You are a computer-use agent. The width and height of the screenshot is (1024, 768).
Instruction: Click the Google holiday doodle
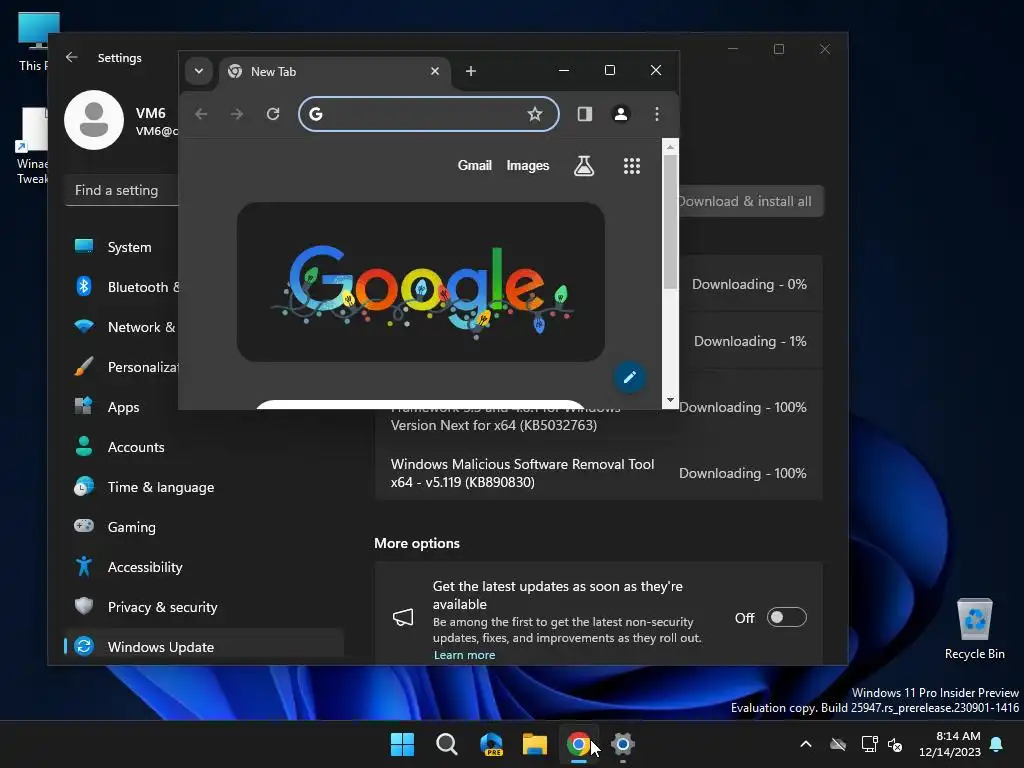pos(421,282)
